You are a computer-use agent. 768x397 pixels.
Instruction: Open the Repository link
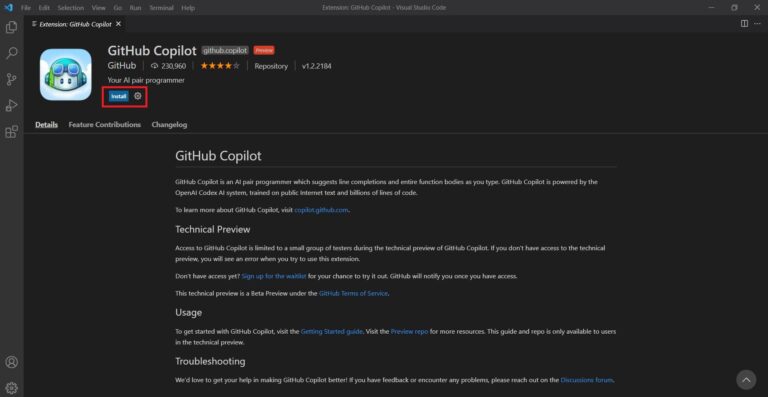pos(271,66)
